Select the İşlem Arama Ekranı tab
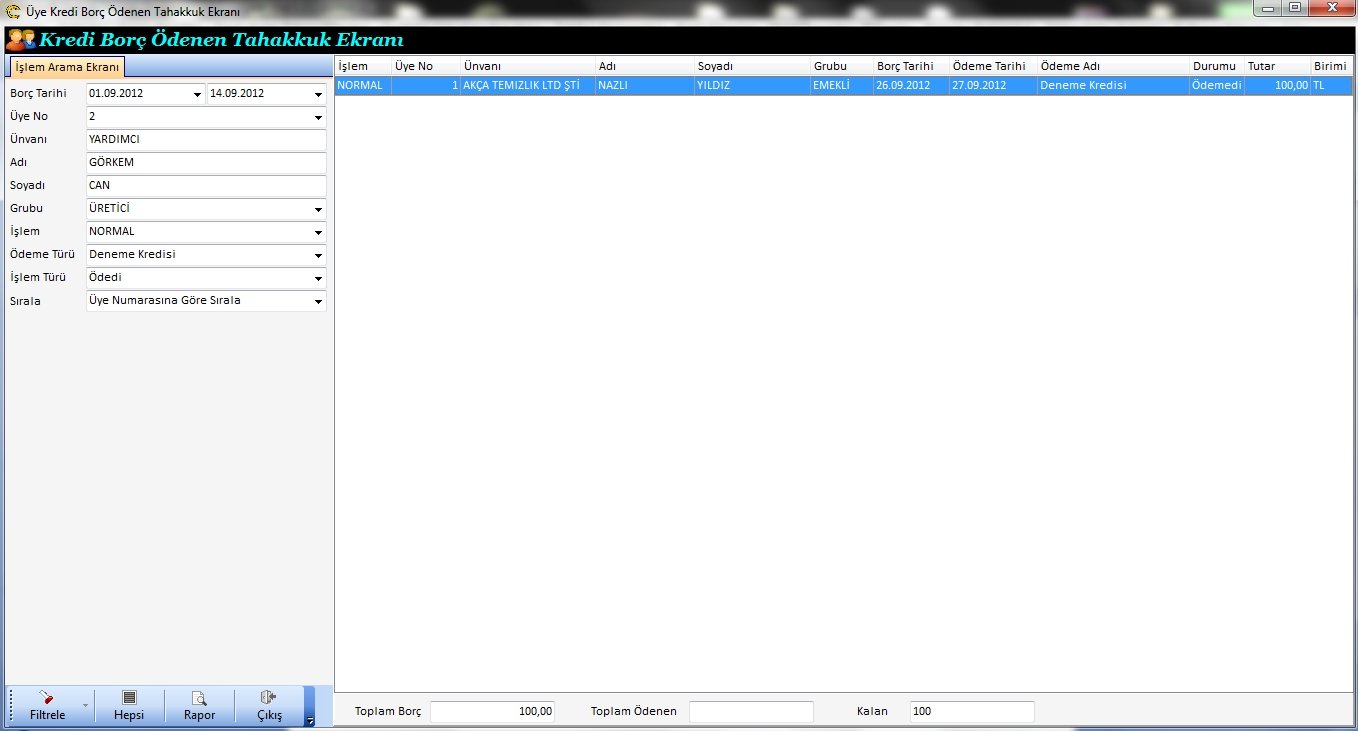The width and height of the screenshot is (1358, 731). click(x=68, y=67)
